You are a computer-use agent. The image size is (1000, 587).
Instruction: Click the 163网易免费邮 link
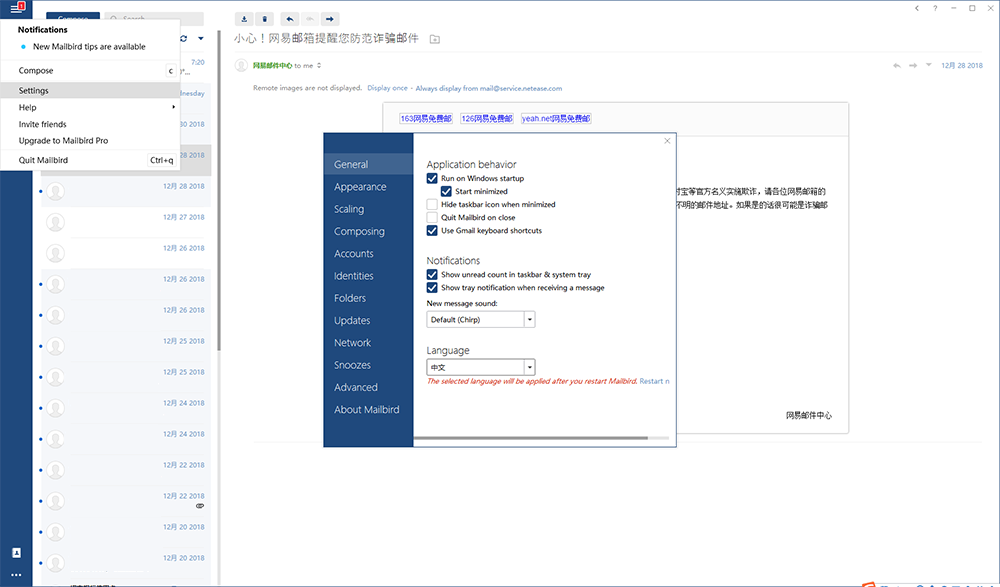click(426, 118)
